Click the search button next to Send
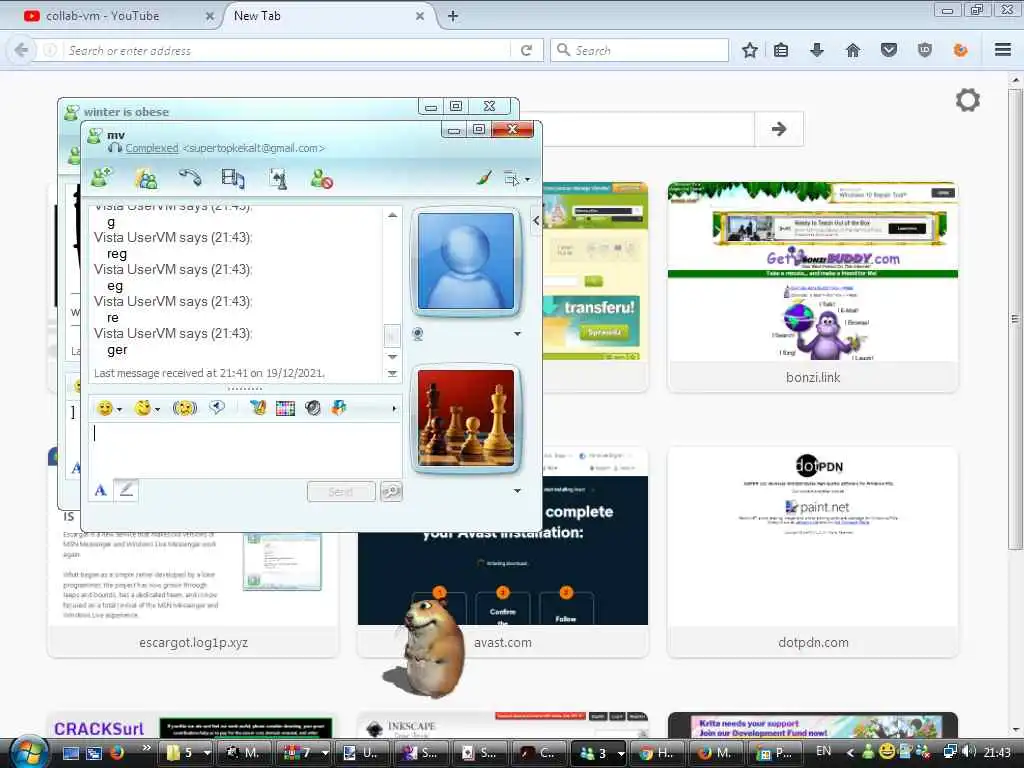1024x768 pixels. [x=391, y=491]
